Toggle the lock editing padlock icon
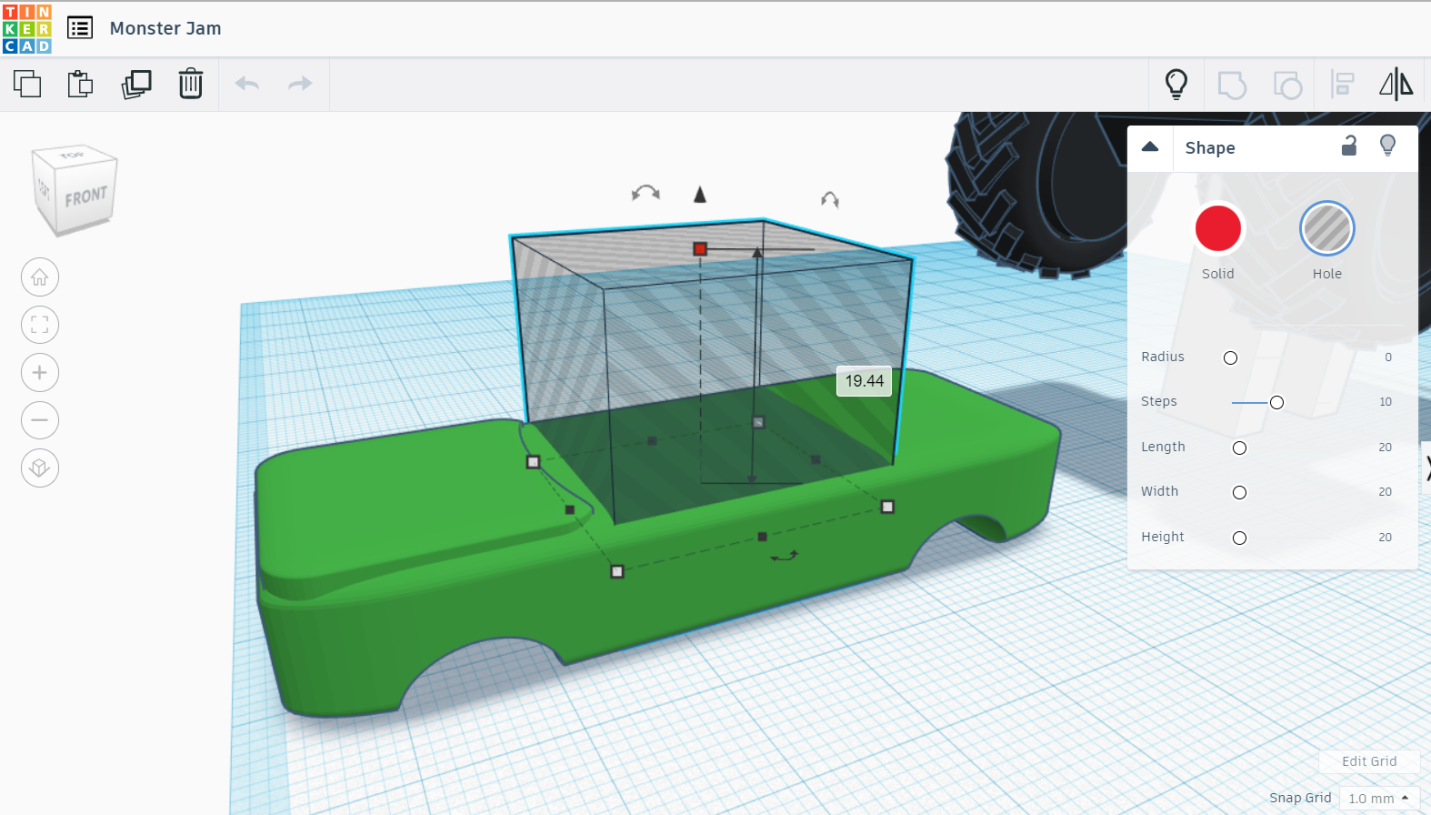This screenshot has width=1431, height=815. (1349, 146)
